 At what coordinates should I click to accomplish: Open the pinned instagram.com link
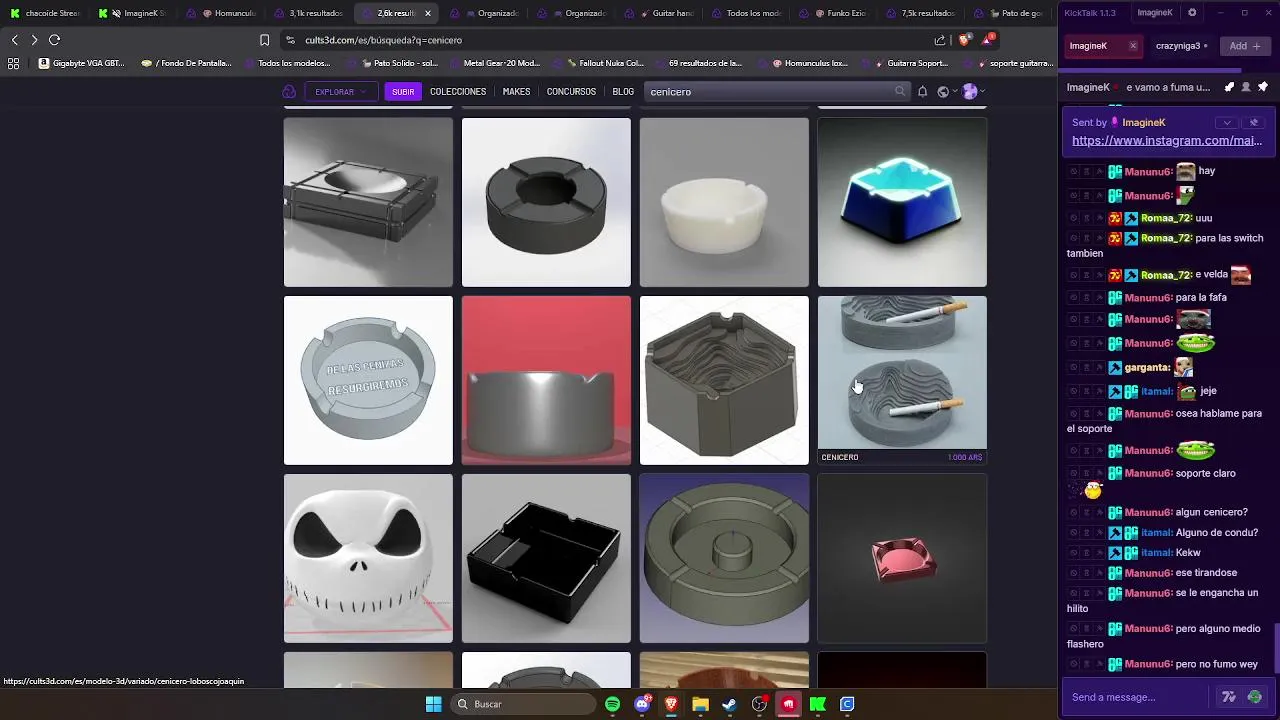(x=1167, y=141)
